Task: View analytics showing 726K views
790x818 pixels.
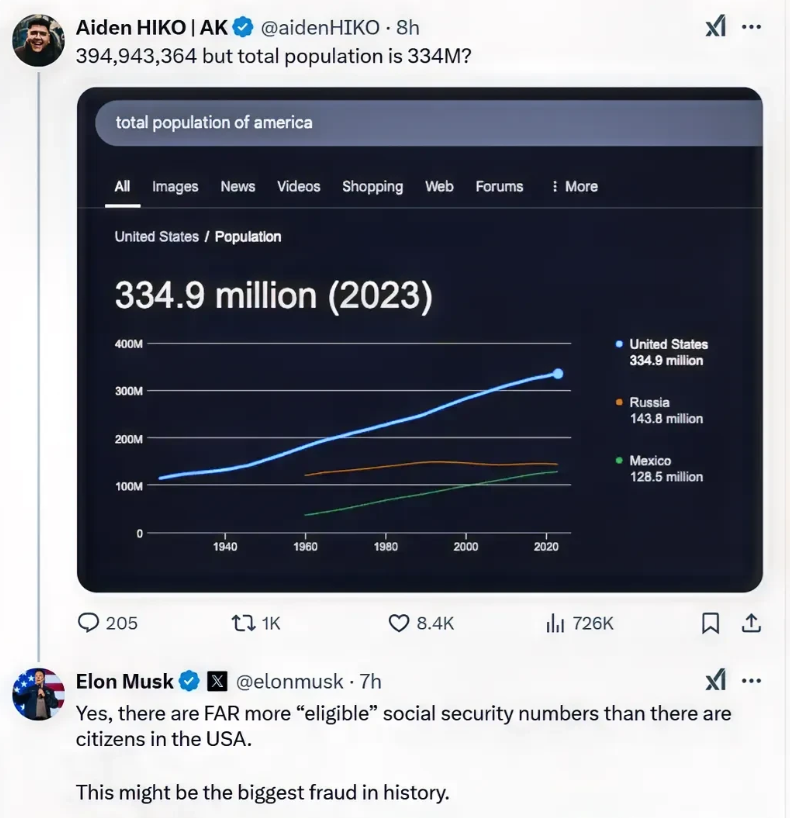Action: [x=556, y=623]
